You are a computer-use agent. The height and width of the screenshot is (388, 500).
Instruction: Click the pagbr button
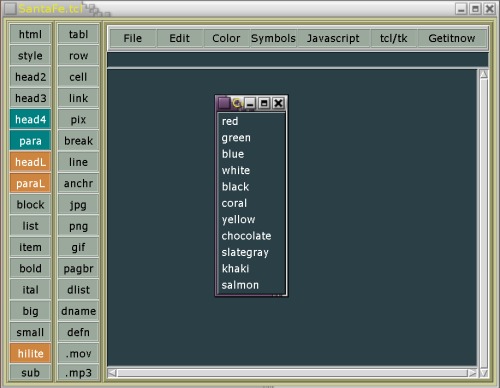coord(78,268)
